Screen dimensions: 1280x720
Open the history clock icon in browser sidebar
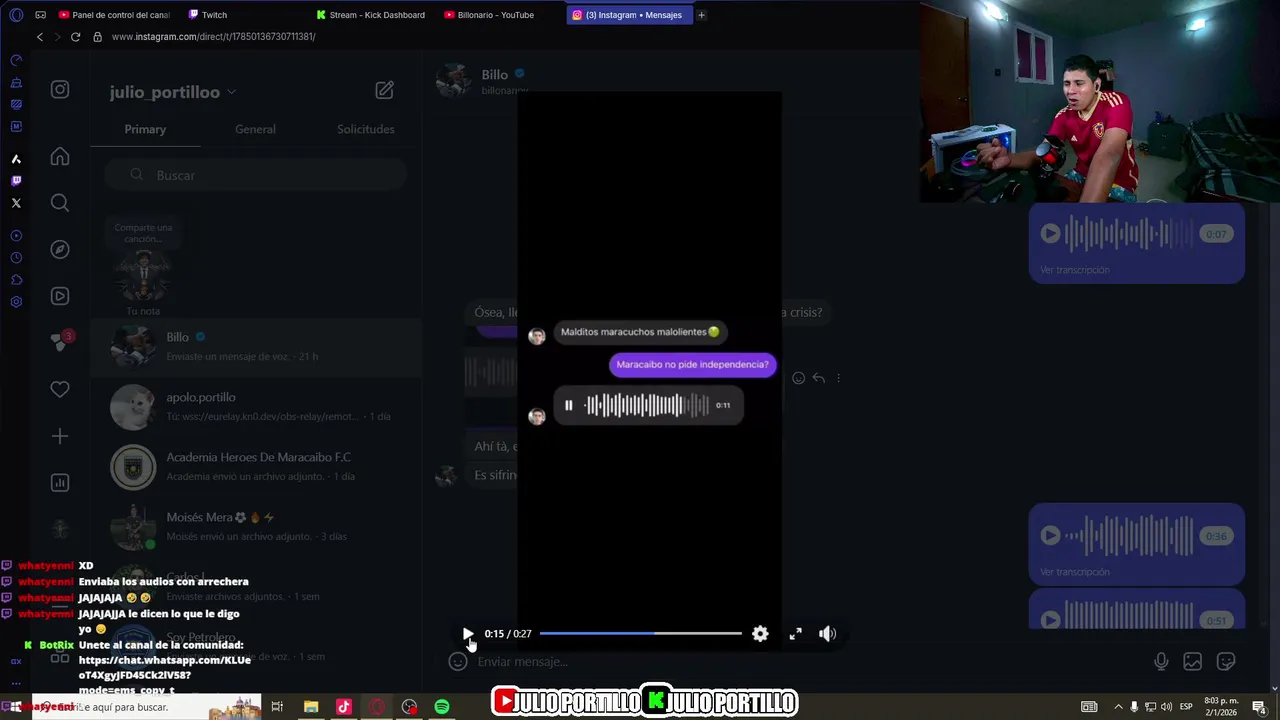16,258
